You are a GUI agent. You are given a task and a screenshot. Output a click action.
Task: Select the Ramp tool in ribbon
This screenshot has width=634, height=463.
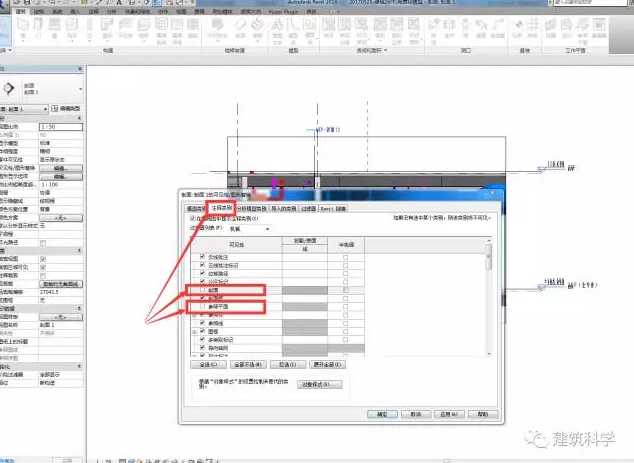[x=240, y=28]
